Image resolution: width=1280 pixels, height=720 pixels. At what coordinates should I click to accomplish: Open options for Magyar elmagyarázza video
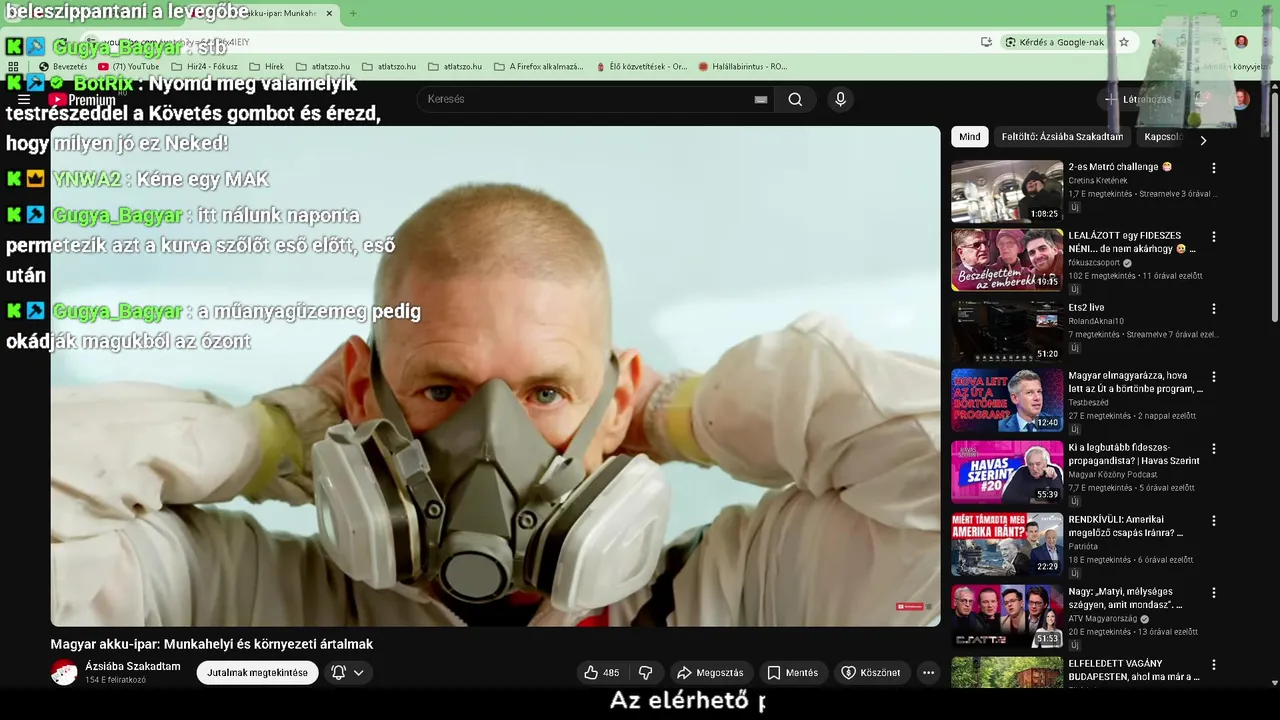click(x=1214, y=377)
